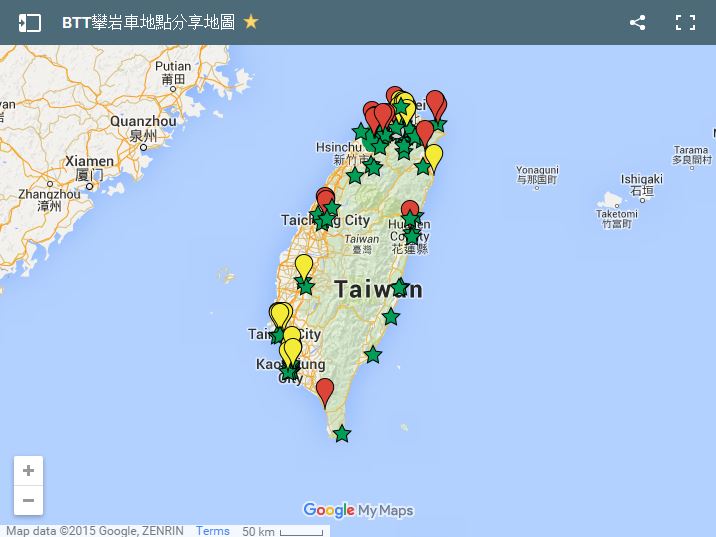Viewport: 716px width, 537px height.
Task: Click green star south of Hsinchu label
Action: click(355, 176)
